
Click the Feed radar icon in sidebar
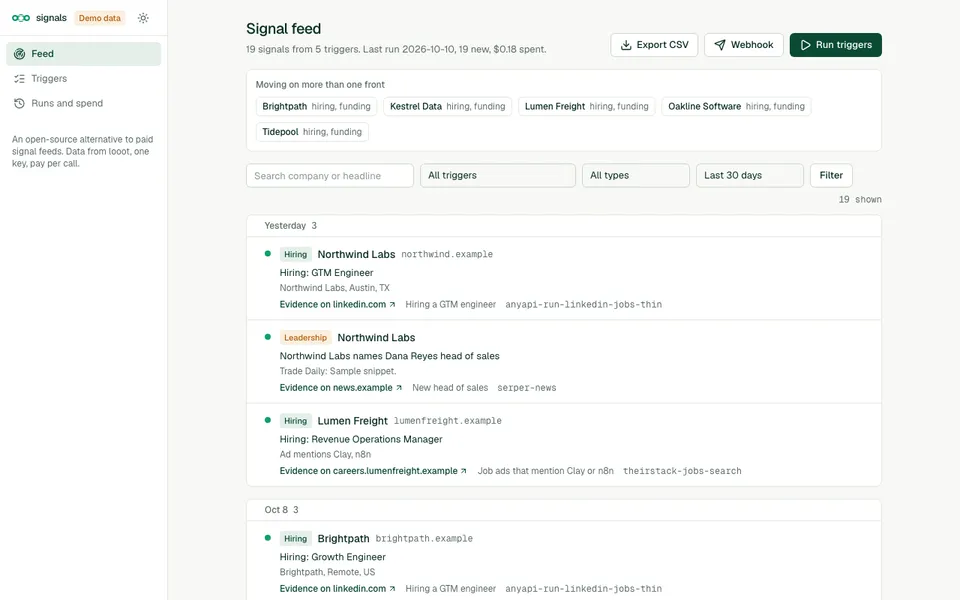[x=20, y=54]
